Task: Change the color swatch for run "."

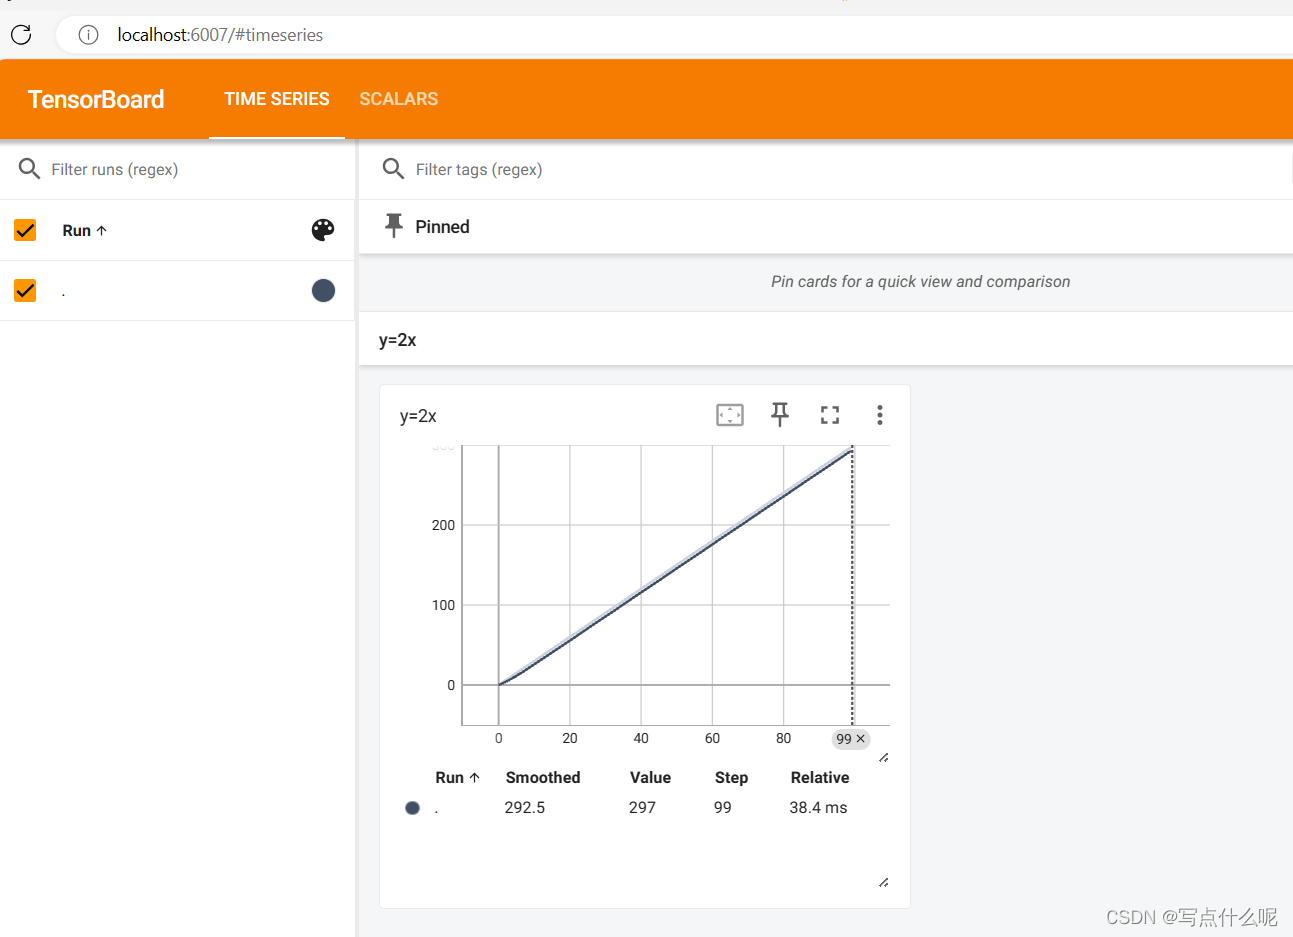Action: point(323,290)
